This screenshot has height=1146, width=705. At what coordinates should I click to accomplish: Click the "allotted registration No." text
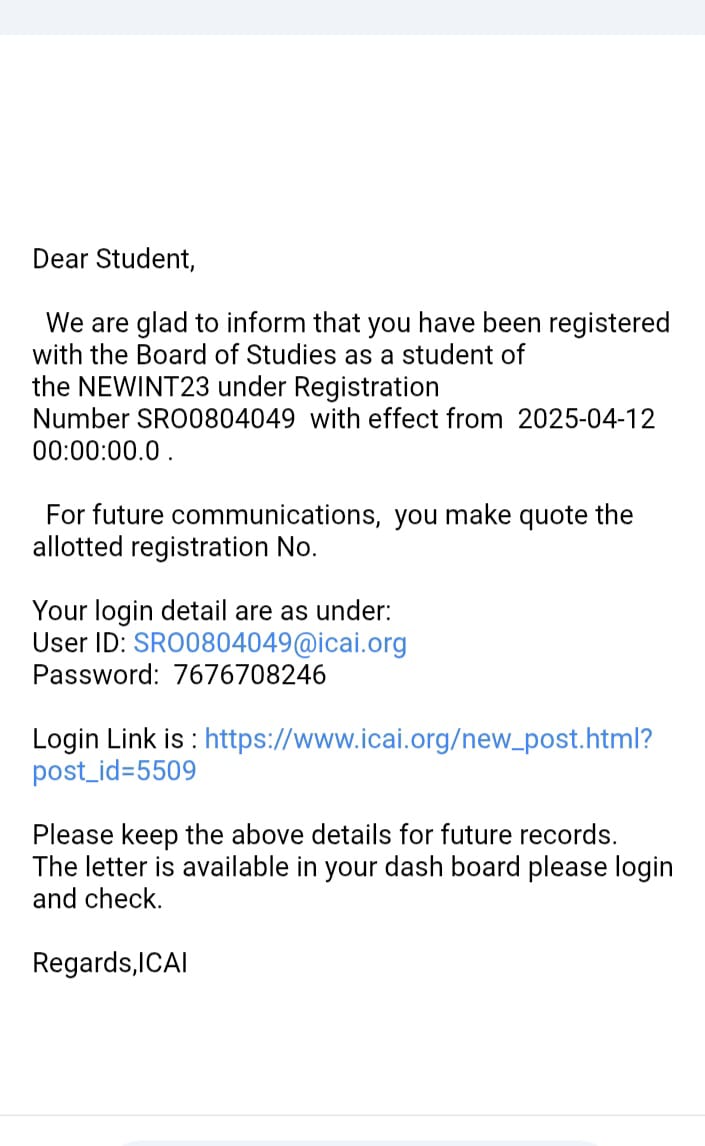pos(174,547)
